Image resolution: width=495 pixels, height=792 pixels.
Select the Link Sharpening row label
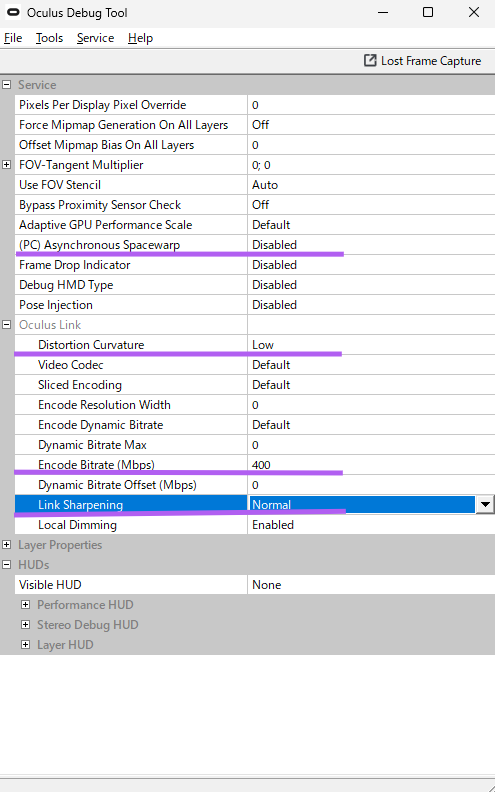click(x=80, y=505)
